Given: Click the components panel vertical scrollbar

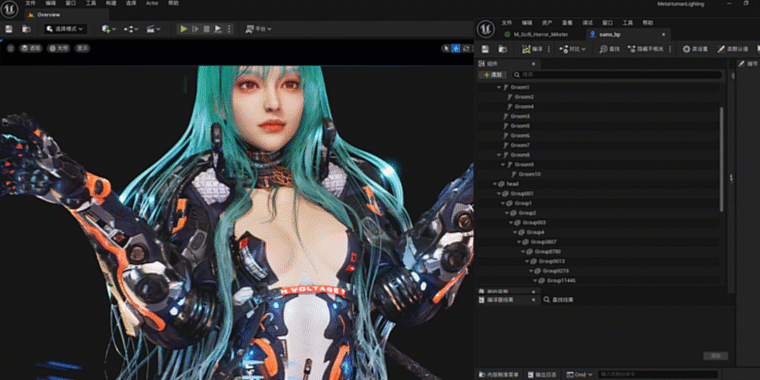Looking at the screenshot, I should [722, 160].
